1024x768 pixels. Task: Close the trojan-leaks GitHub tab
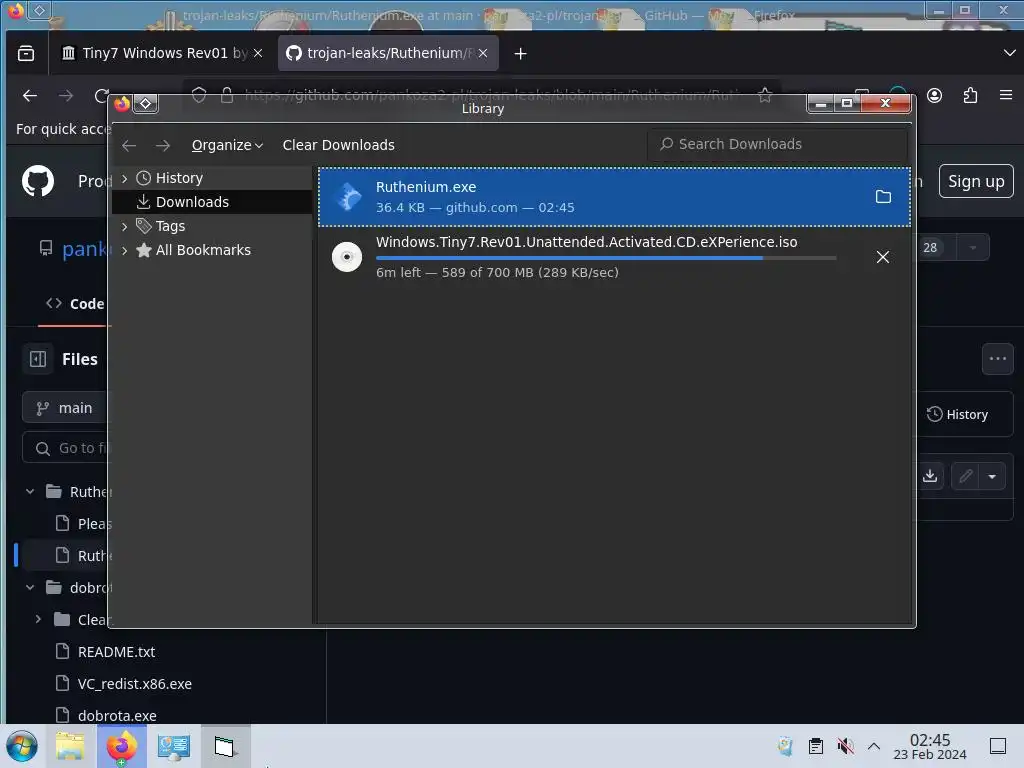pos(483,53)
